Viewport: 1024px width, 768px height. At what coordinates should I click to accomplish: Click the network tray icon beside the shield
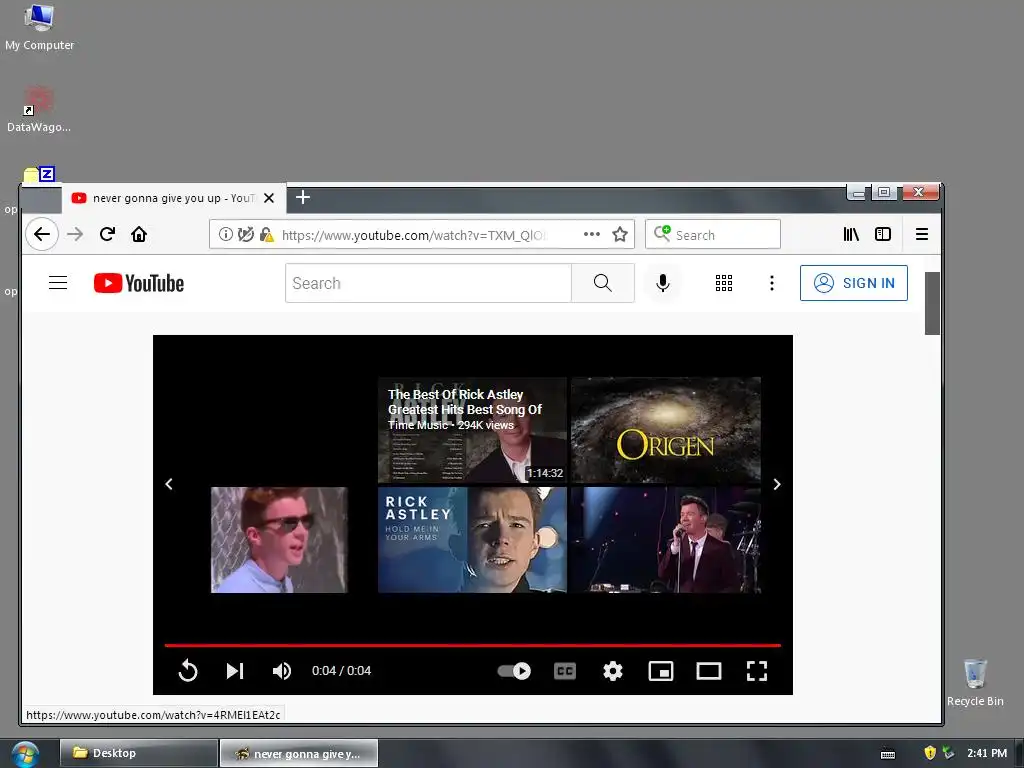pos(948,753)
